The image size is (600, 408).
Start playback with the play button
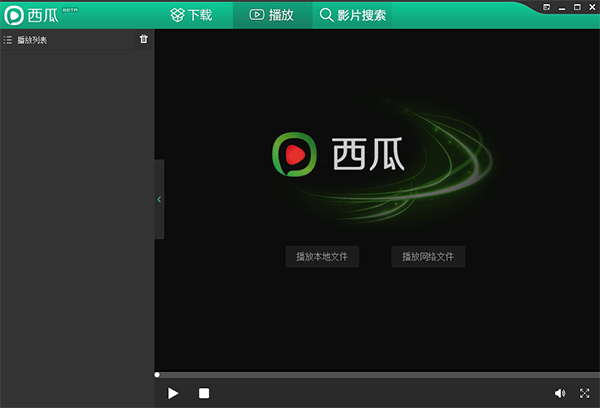click(173, 393)
